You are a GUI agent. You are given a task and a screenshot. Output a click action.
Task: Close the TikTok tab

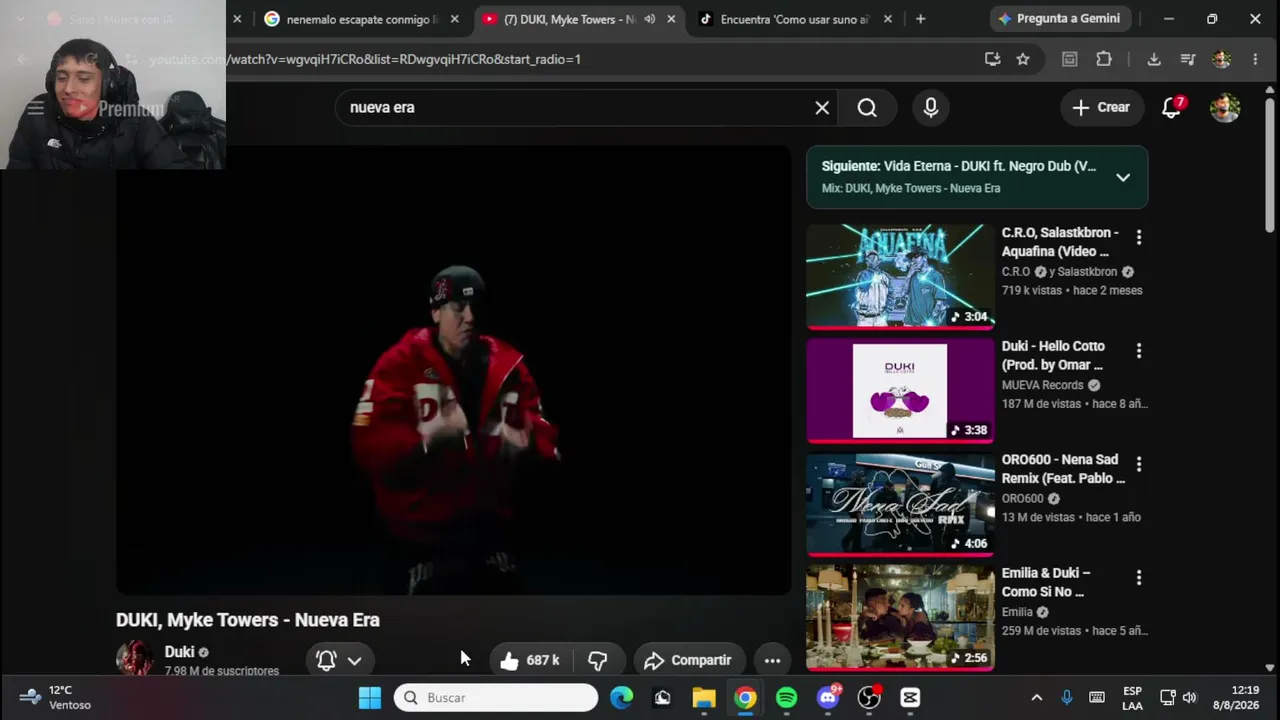[x=887, y=19]
